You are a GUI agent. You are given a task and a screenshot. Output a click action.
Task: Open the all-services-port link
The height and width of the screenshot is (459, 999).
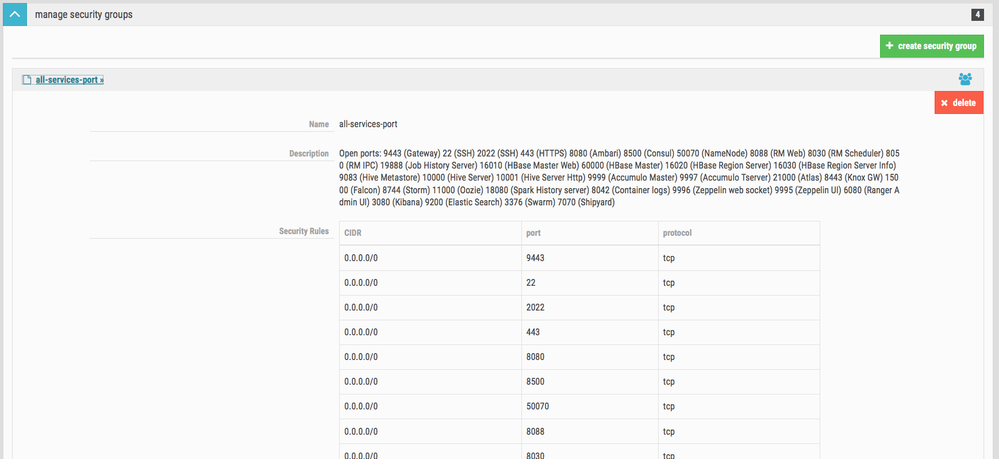pos(69,80)
